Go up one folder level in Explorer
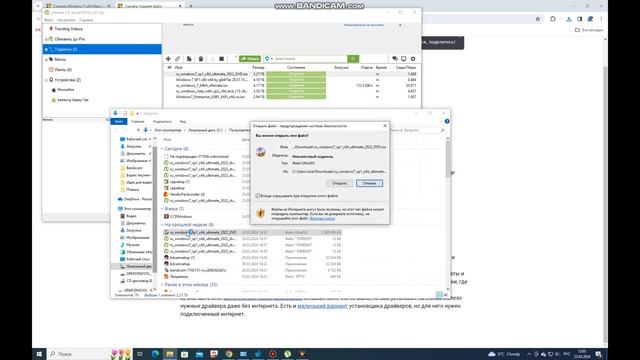640x360 pixels. click(x=138, y=130)
